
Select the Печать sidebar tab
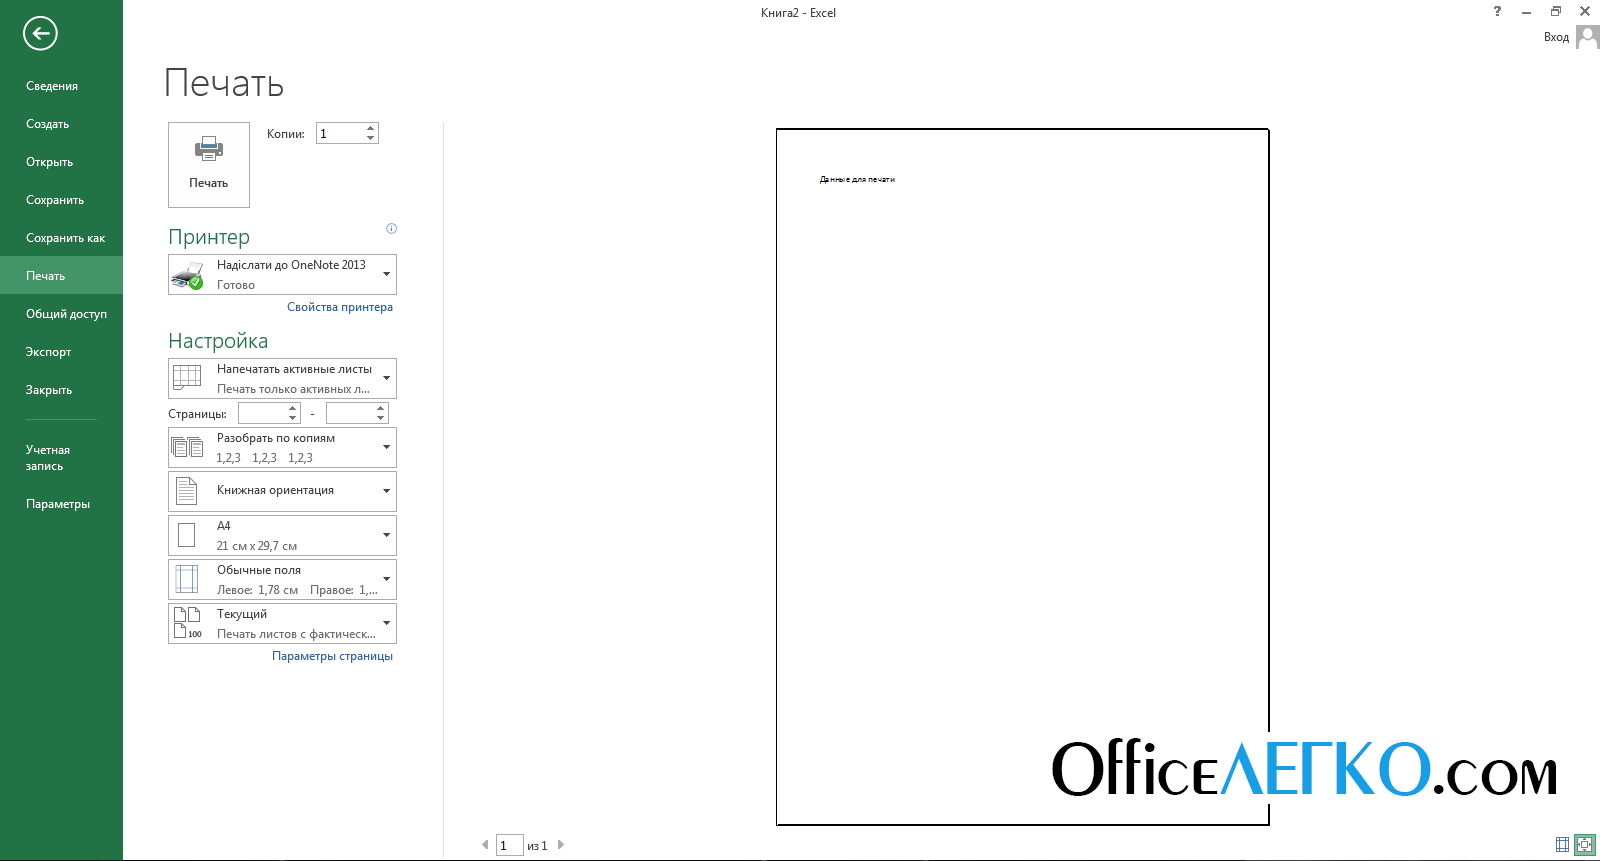61,276
